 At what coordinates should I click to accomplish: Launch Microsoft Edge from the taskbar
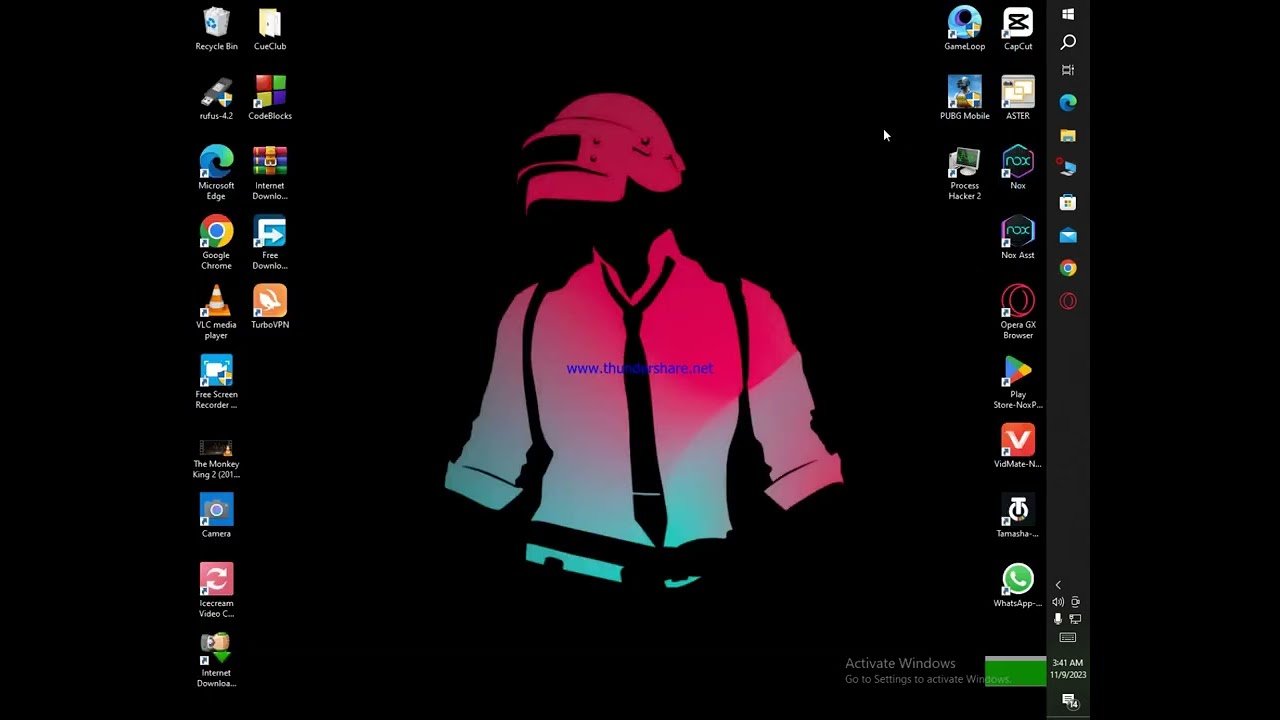pyautogui.click(x=1068, y=102)
